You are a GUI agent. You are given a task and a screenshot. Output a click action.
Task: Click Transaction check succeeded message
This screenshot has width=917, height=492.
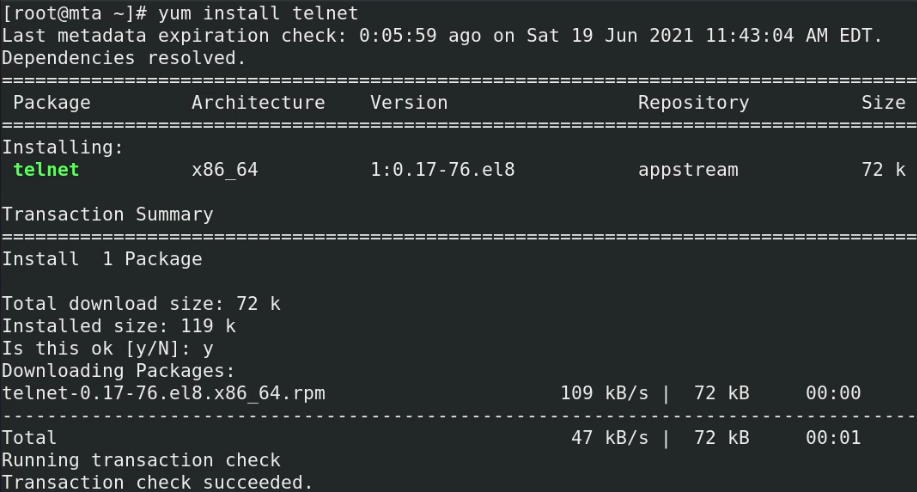coord(157,483)
